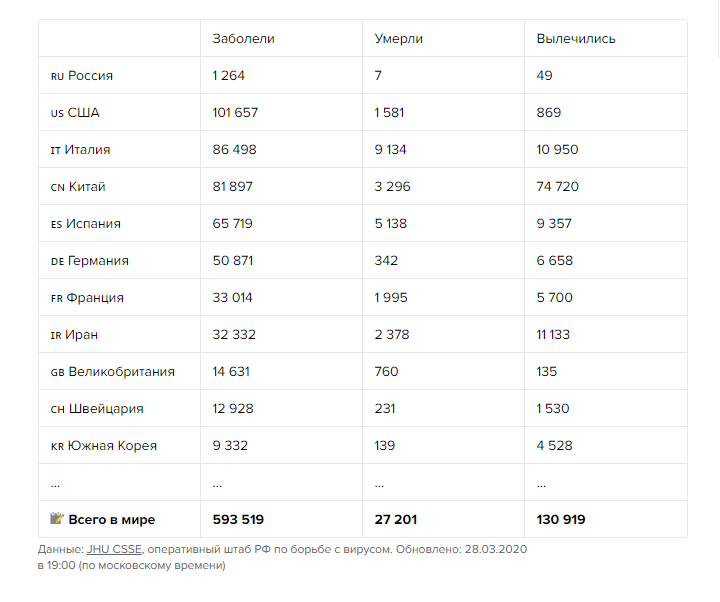Click the Вылечились column header
Image resolution: width=720 pixels, height=602 pixels.
coord(576,39)
